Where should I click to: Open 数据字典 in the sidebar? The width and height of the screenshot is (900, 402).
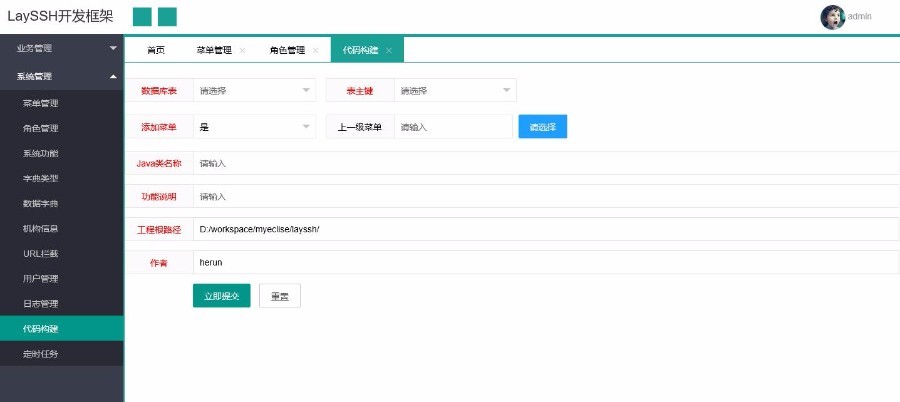pyautogui.click(x=61, y=204)
